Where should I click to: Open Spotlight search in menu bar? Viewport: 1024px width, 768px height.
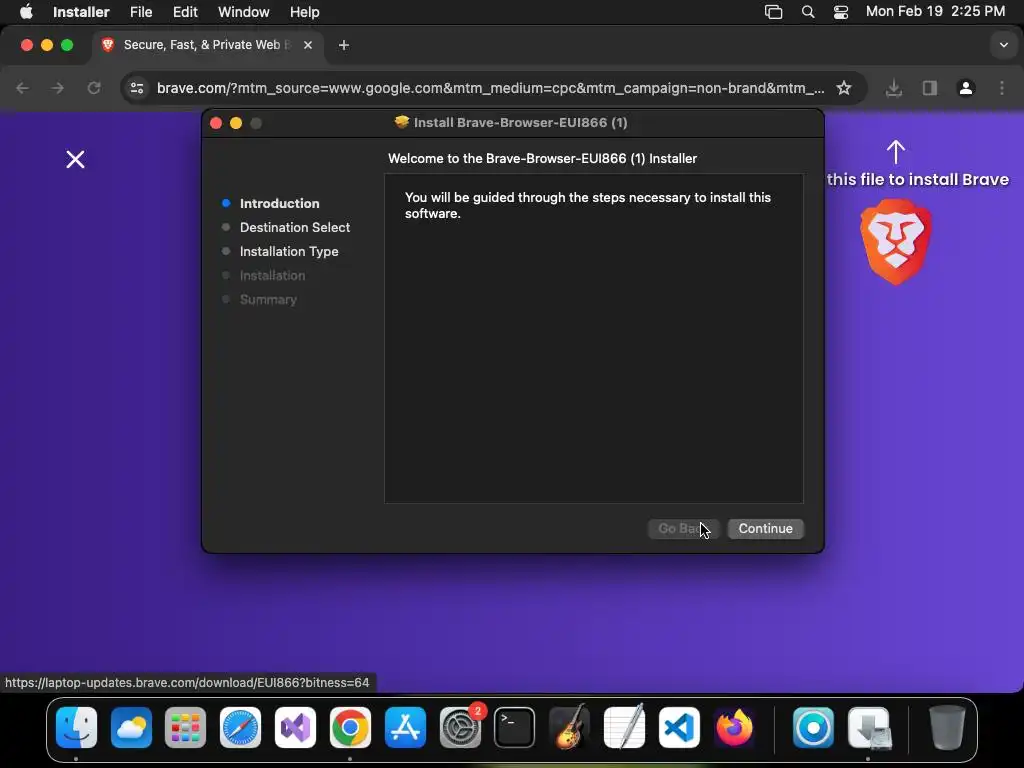(808, 12)
